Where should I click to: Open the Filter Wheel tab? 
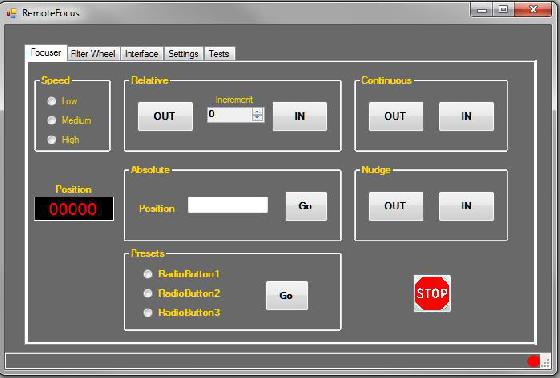pyautogui.click(x=94, y=54)
